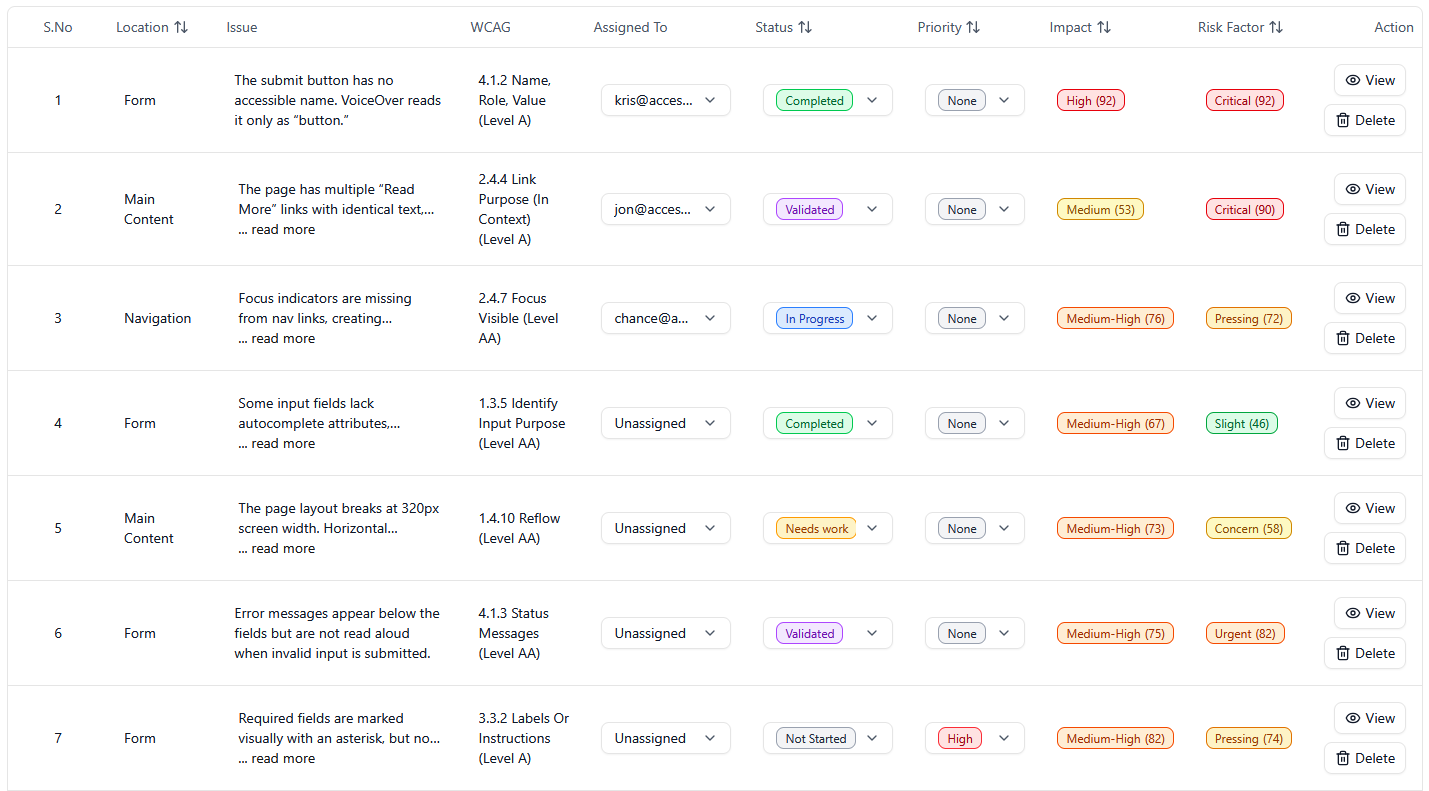Open read more for the focus indicators issue
Screen dimensions: 1429x791
point(276,338)
